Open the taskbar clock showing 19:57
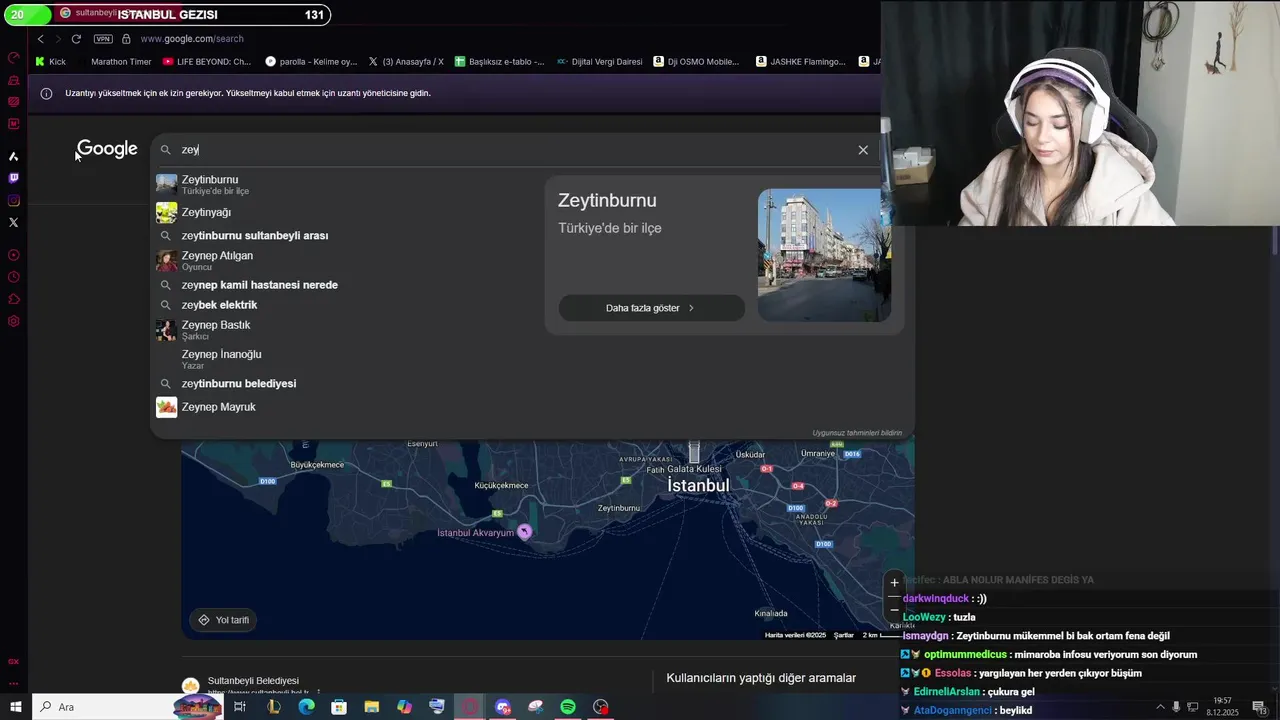The width and height of the screenshot is (1280, 720). (1222, 707)
